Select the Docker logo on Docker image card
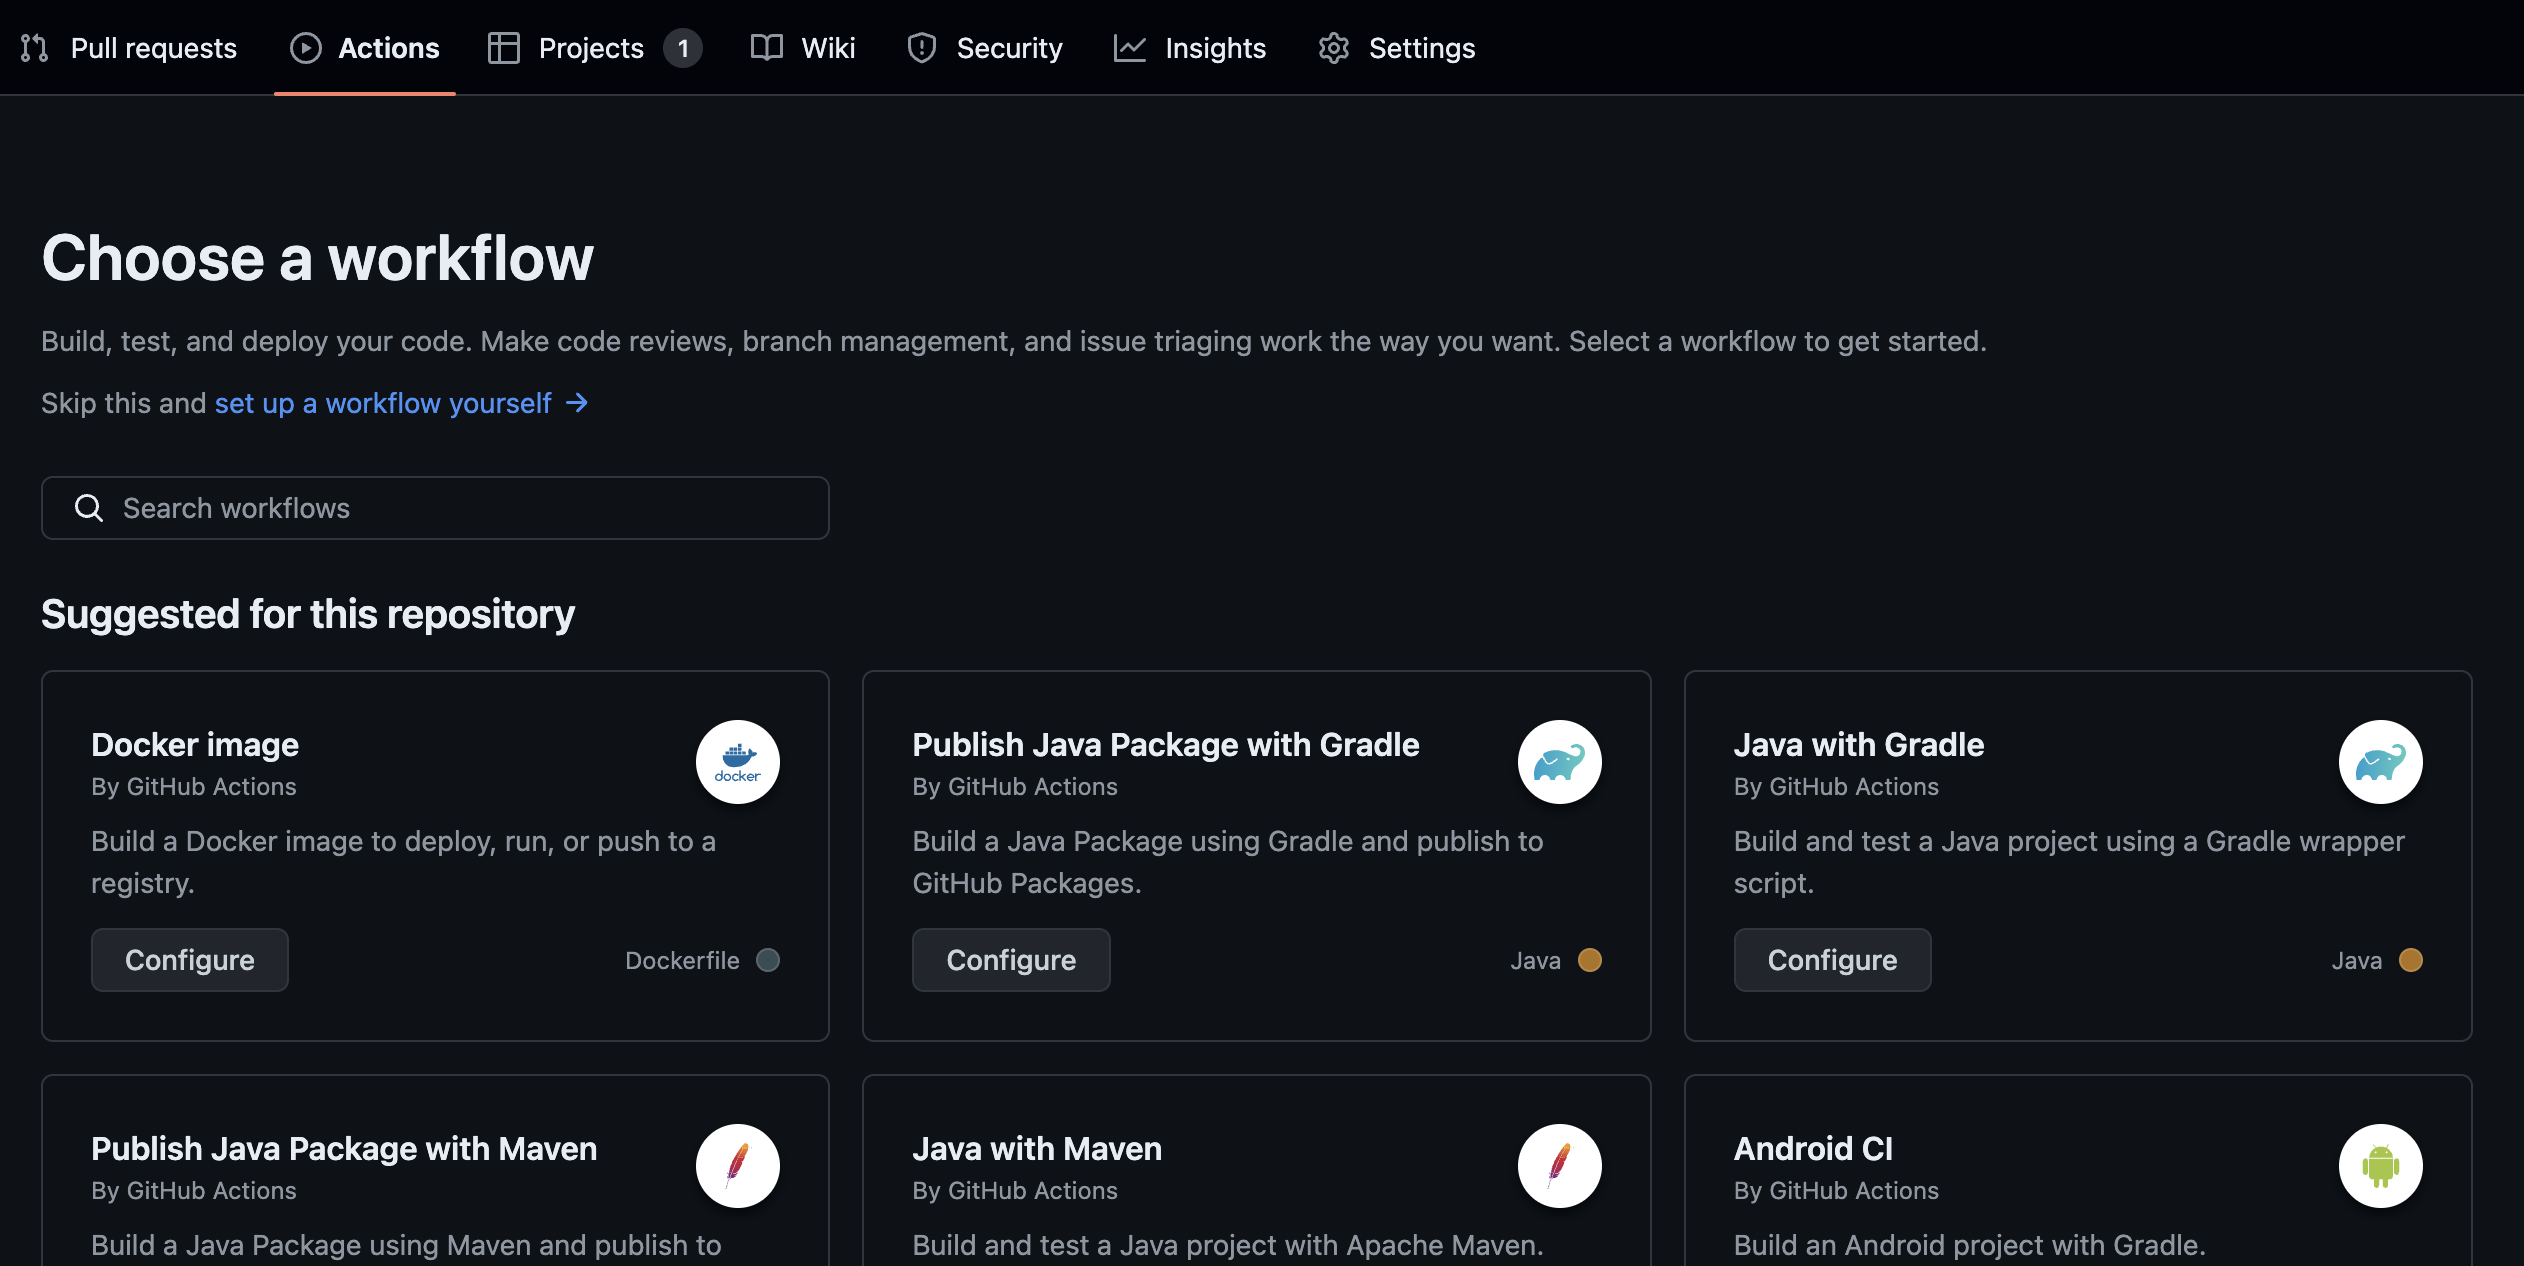Viewport: 2524px width, 1266px height. point(737,762)
